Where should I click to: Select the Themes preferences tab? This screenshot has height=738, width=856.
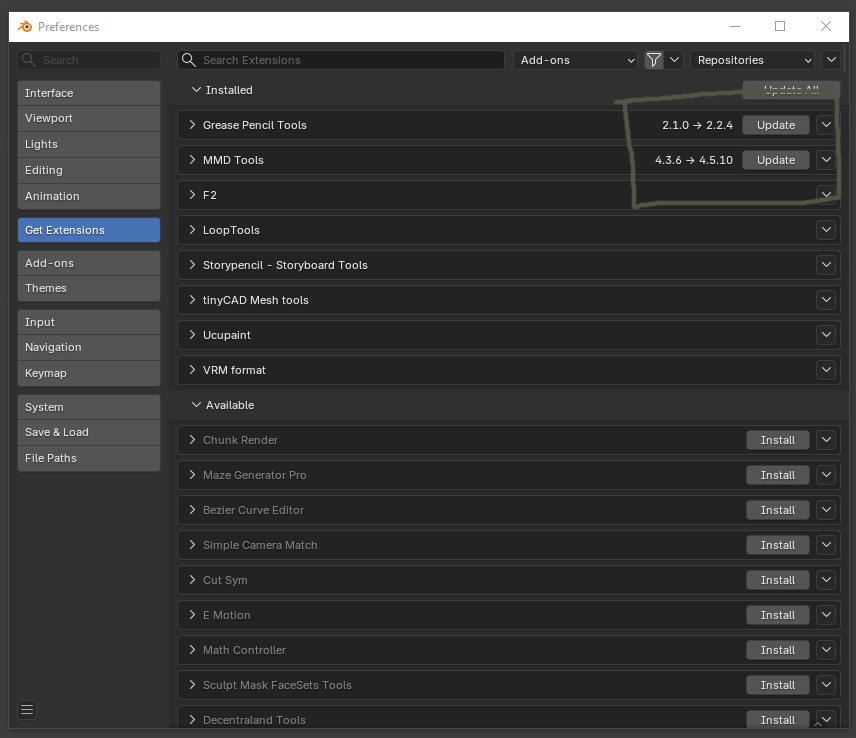click(x=89, y=288)
